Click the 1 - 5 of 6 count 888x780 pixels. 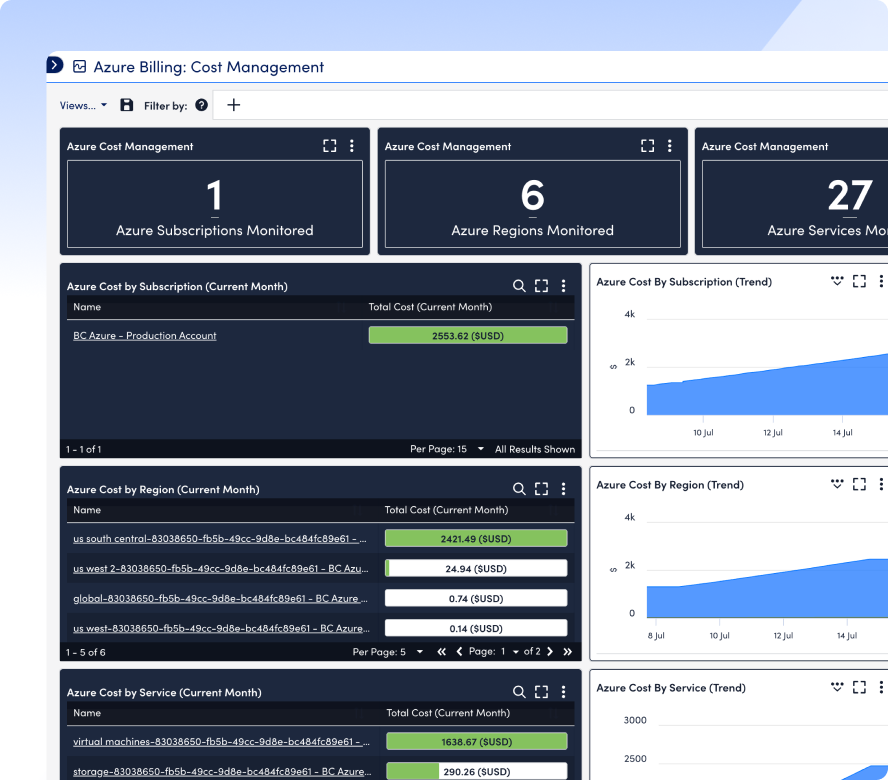coord(86,652)
